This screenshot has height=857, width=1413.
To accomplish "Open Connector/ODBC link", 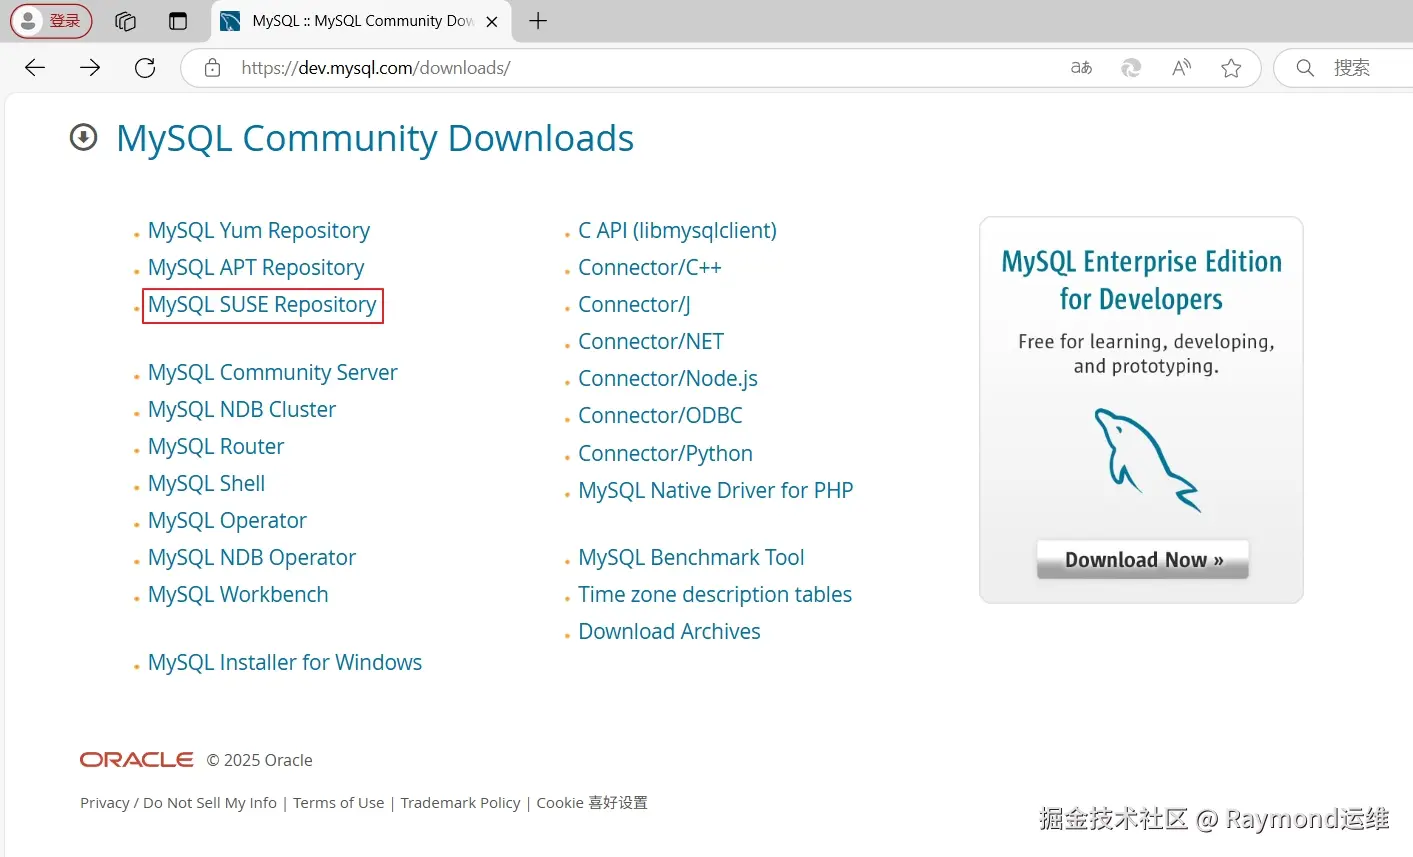I will coord(660,415).
